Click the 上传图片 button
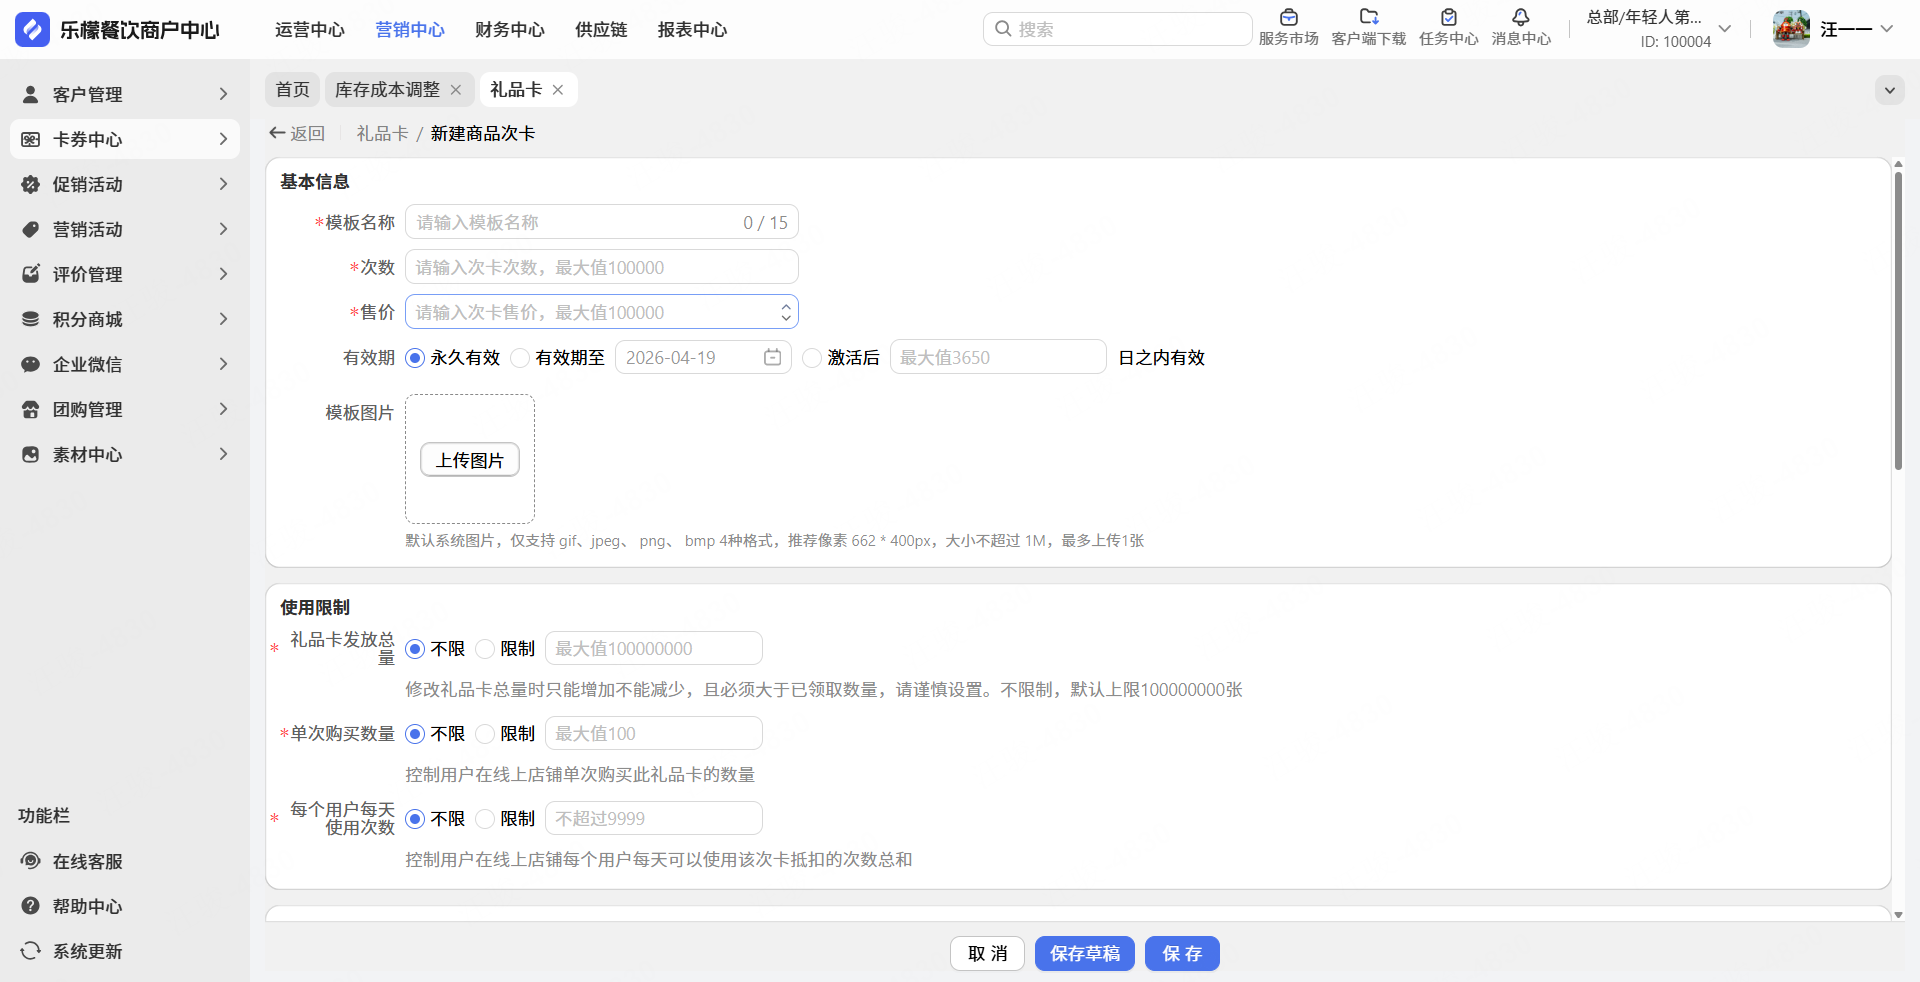 click(470, 460)
